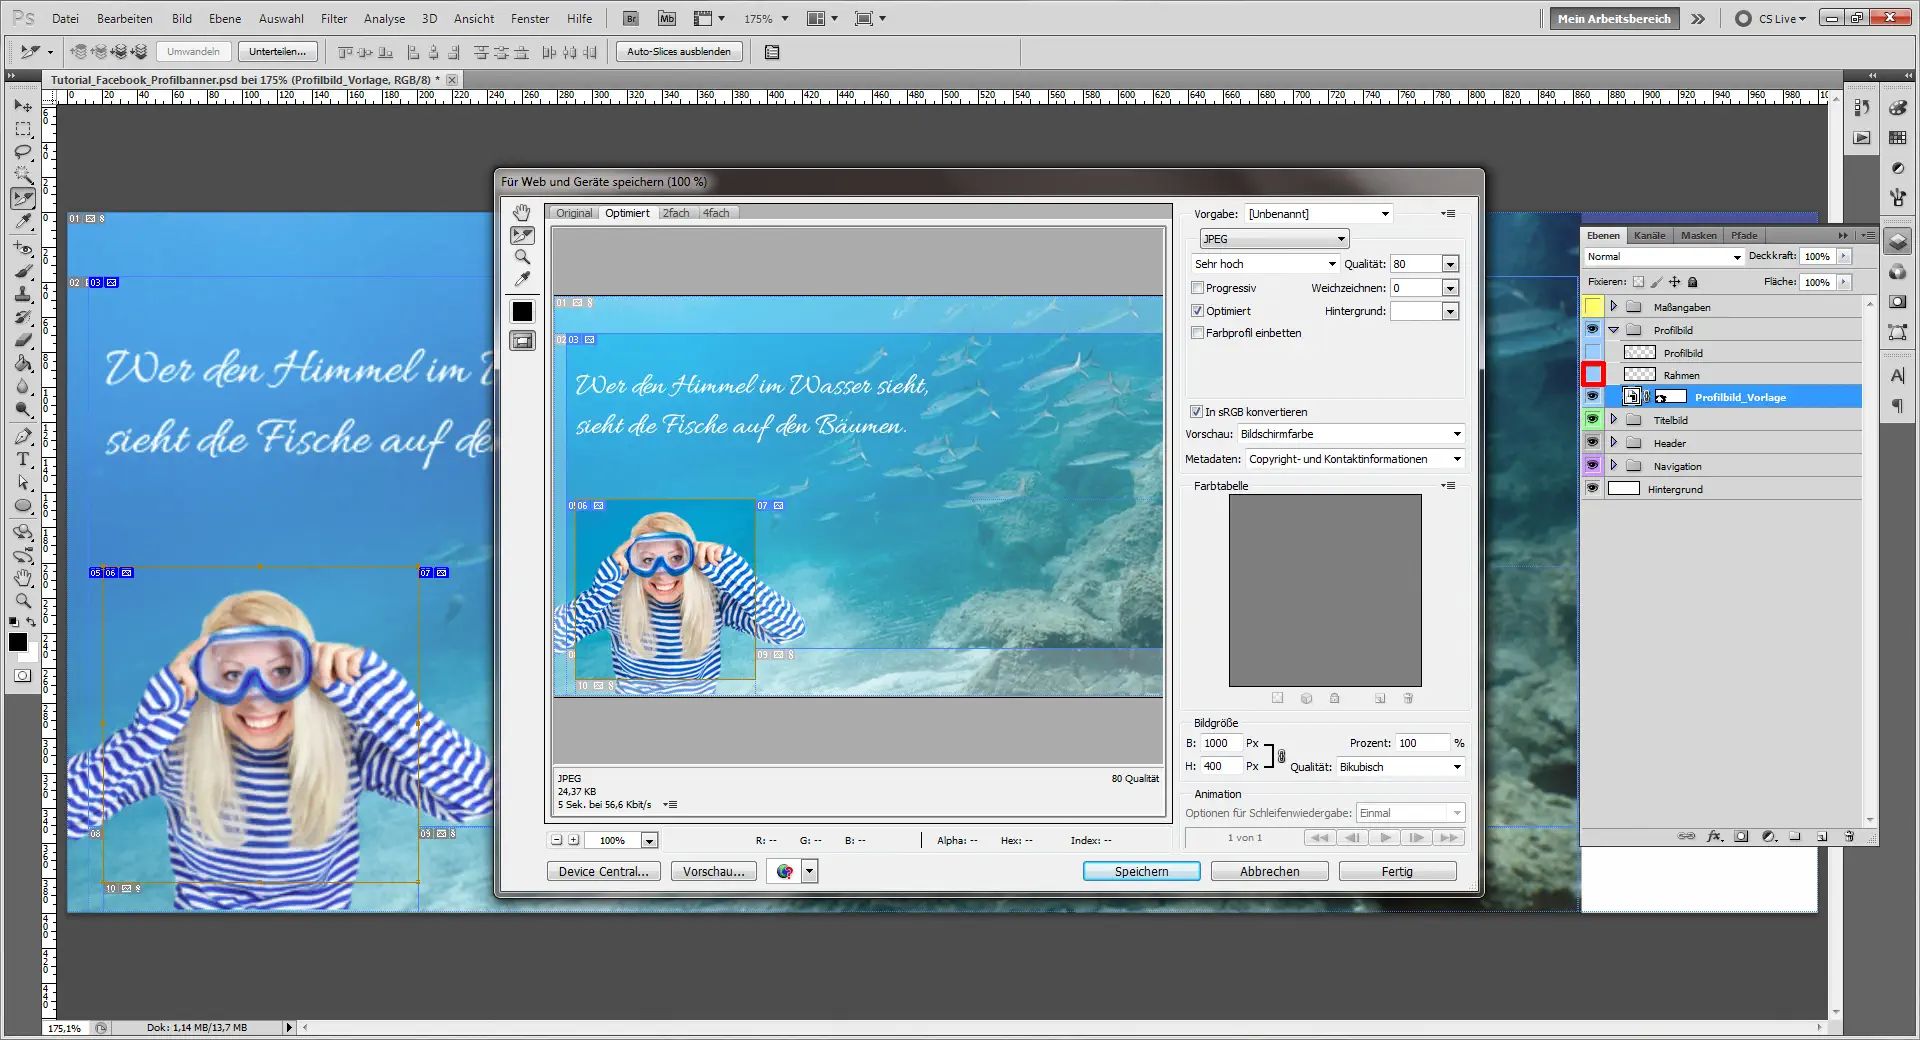Screen dimensions: 1920x1040
Task: Hide the Titelbild layer group
Action: point(1592,419)
